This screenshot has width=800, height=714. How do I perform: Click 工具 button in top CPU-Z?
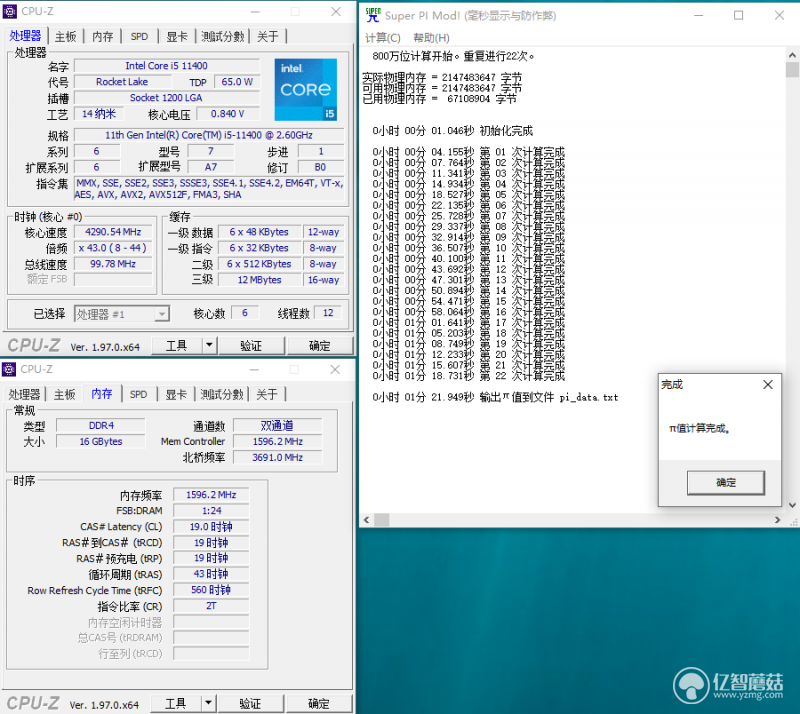177,346
